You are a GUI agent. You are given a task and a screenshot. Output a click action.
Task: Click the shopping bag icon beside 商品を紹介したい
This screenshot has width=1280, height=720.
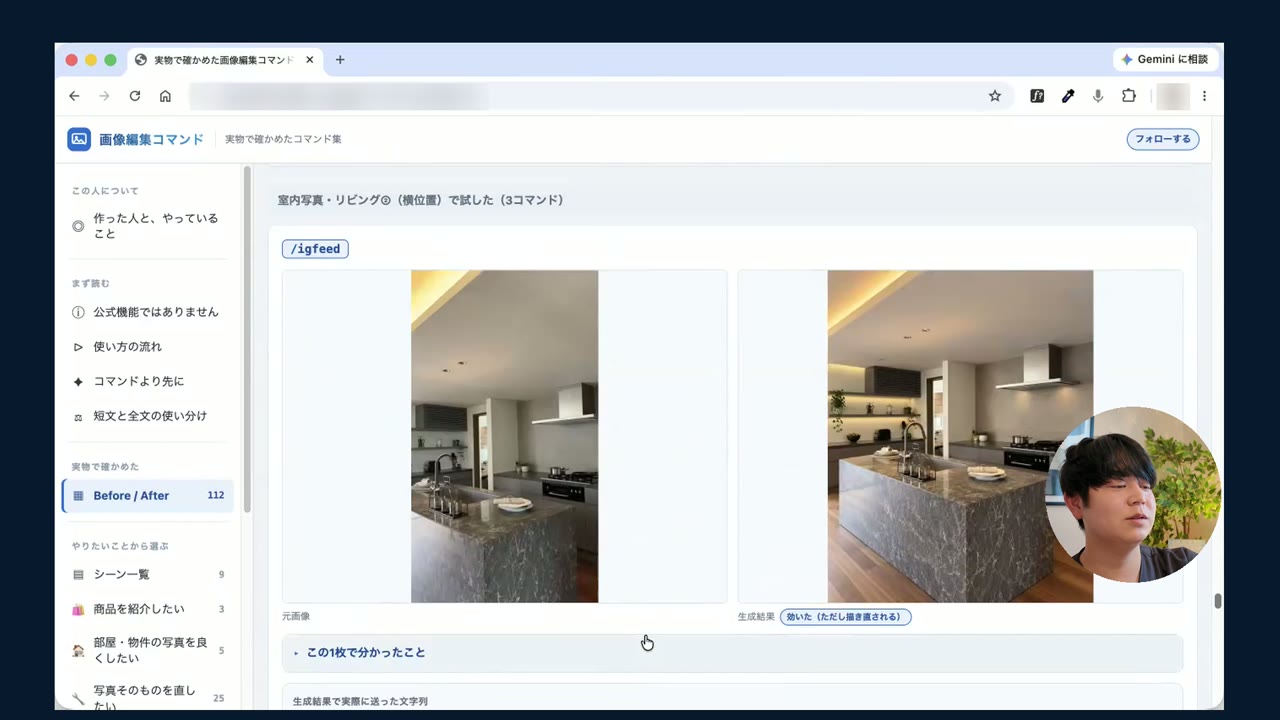pyautogui.click(x=78, y=609)
